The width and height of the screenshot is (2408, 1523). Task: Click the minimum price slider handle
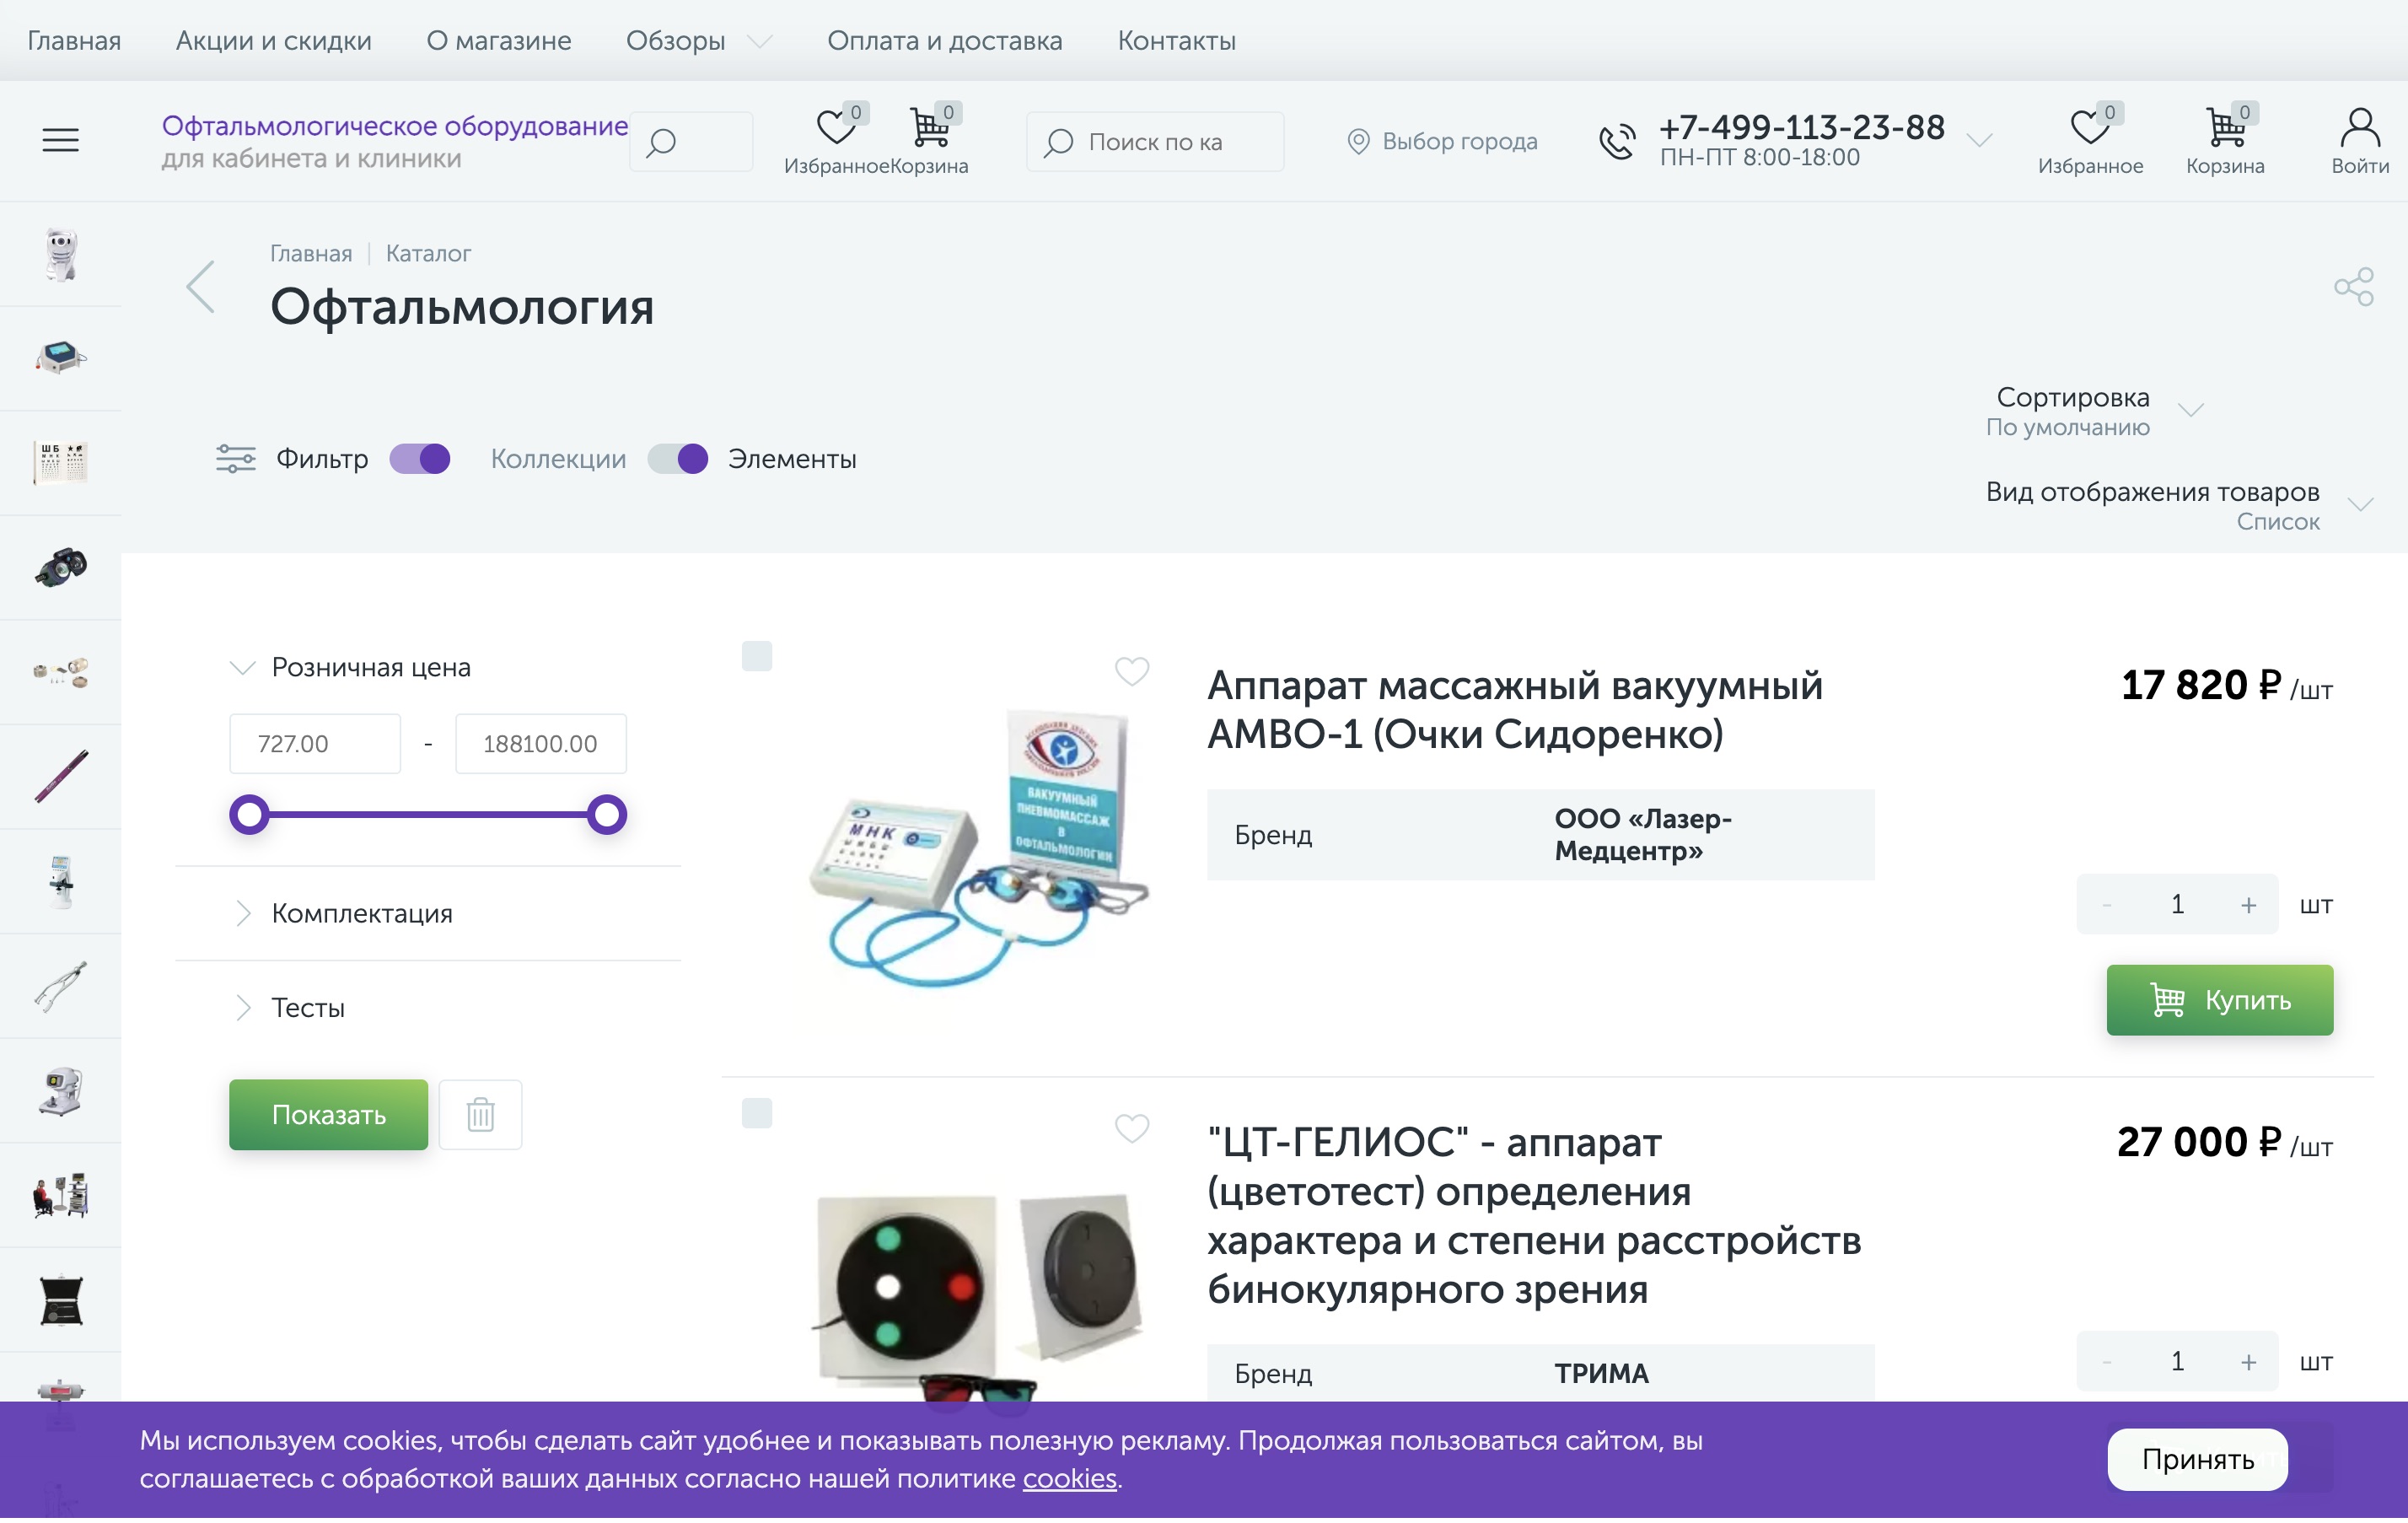250,815
